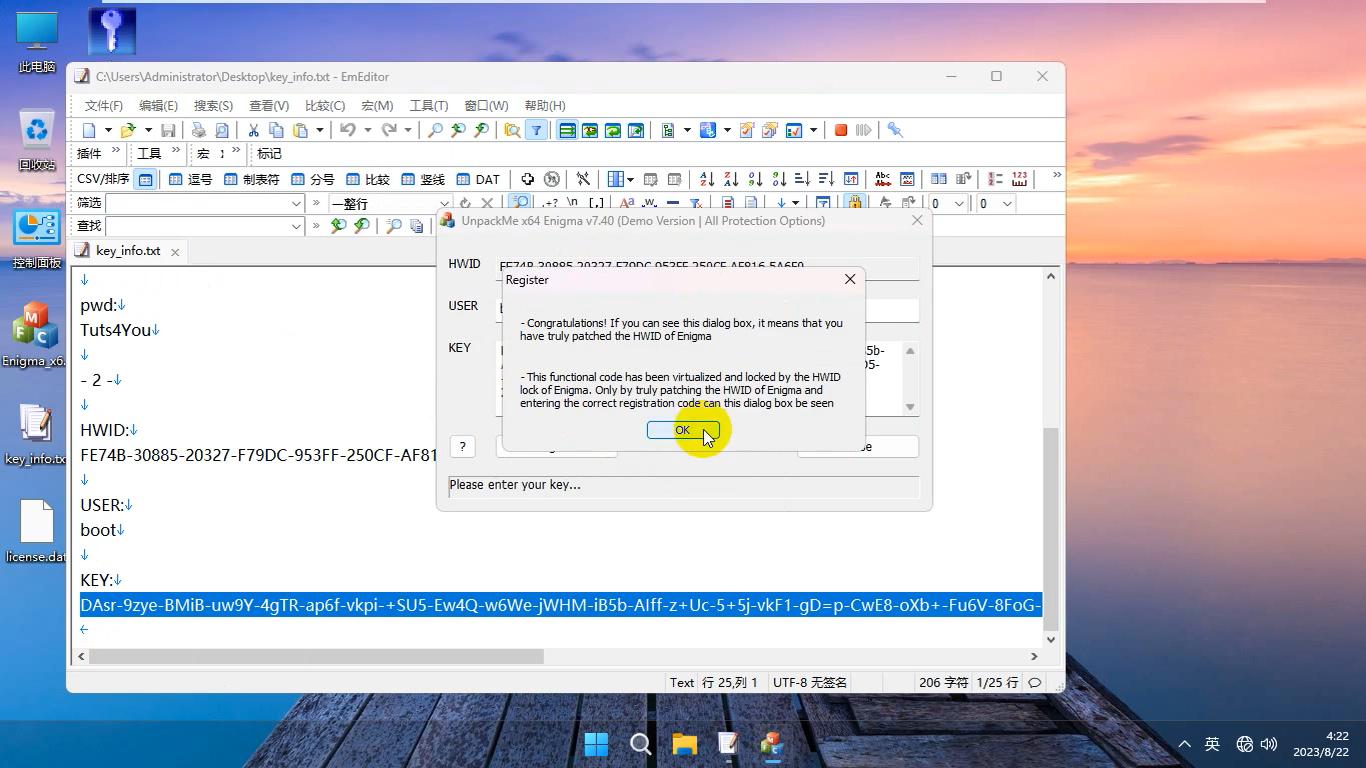Click the question mark button in UnpackMe
The height and width of the screenshot is (768, 1366).
point(462,447)
